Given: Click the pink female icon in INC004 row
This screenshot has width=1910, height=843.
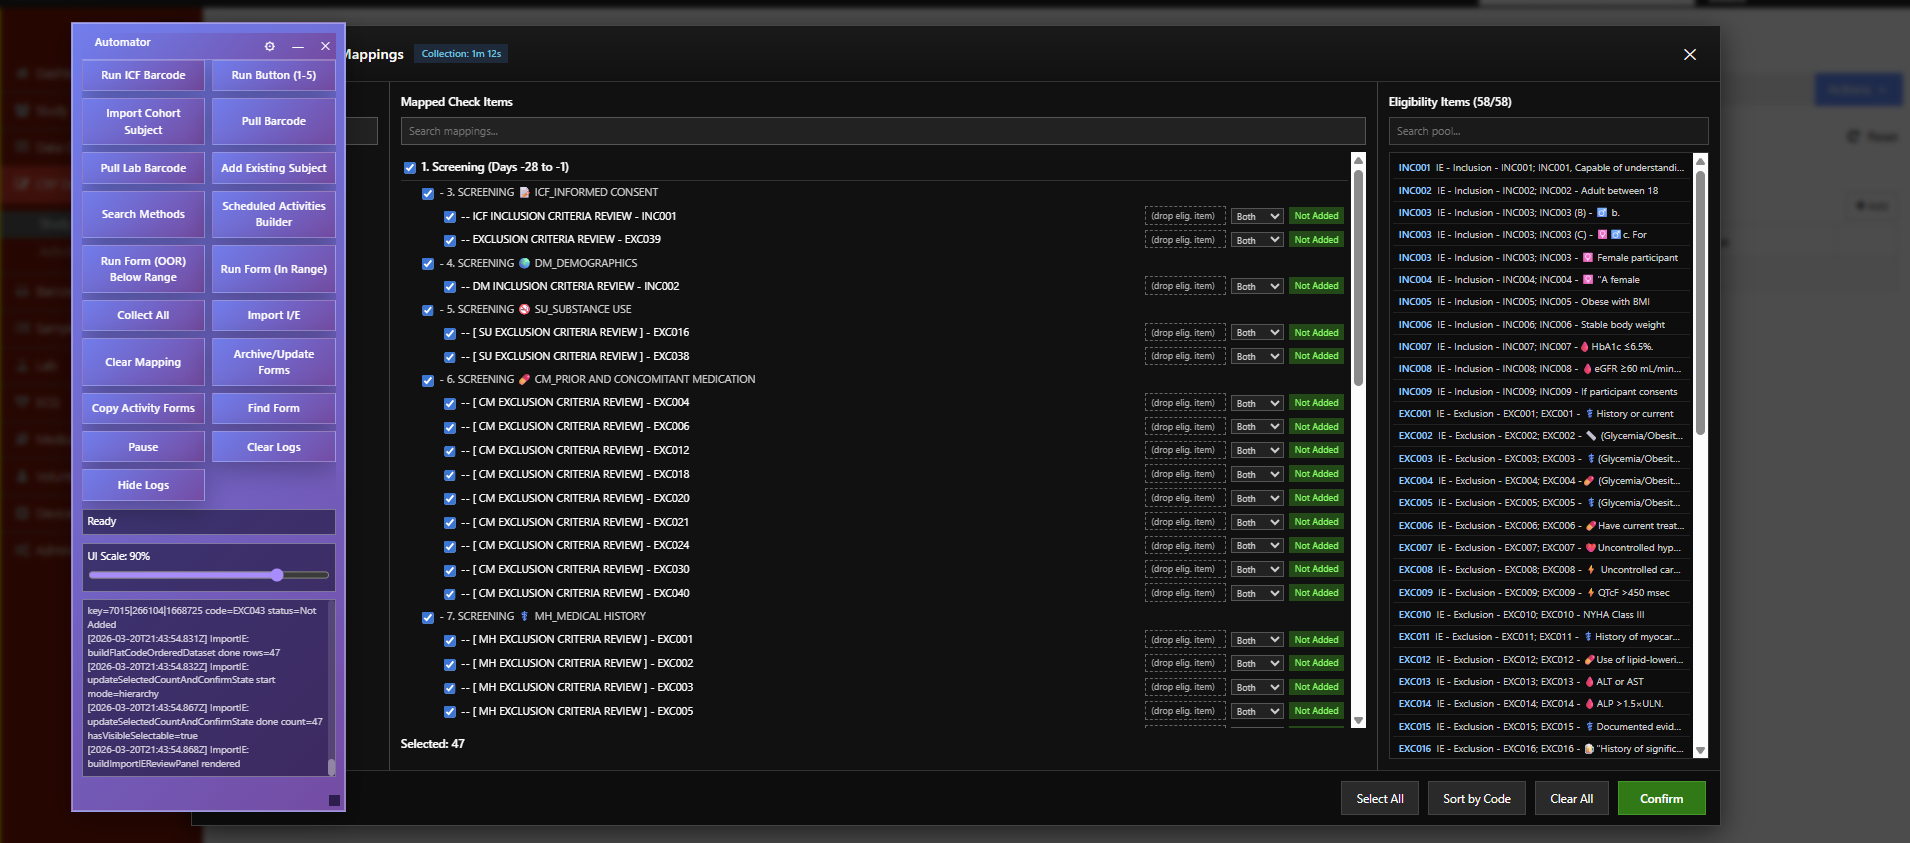Looking at the screenshot, I should click(x=1590, y=280).
